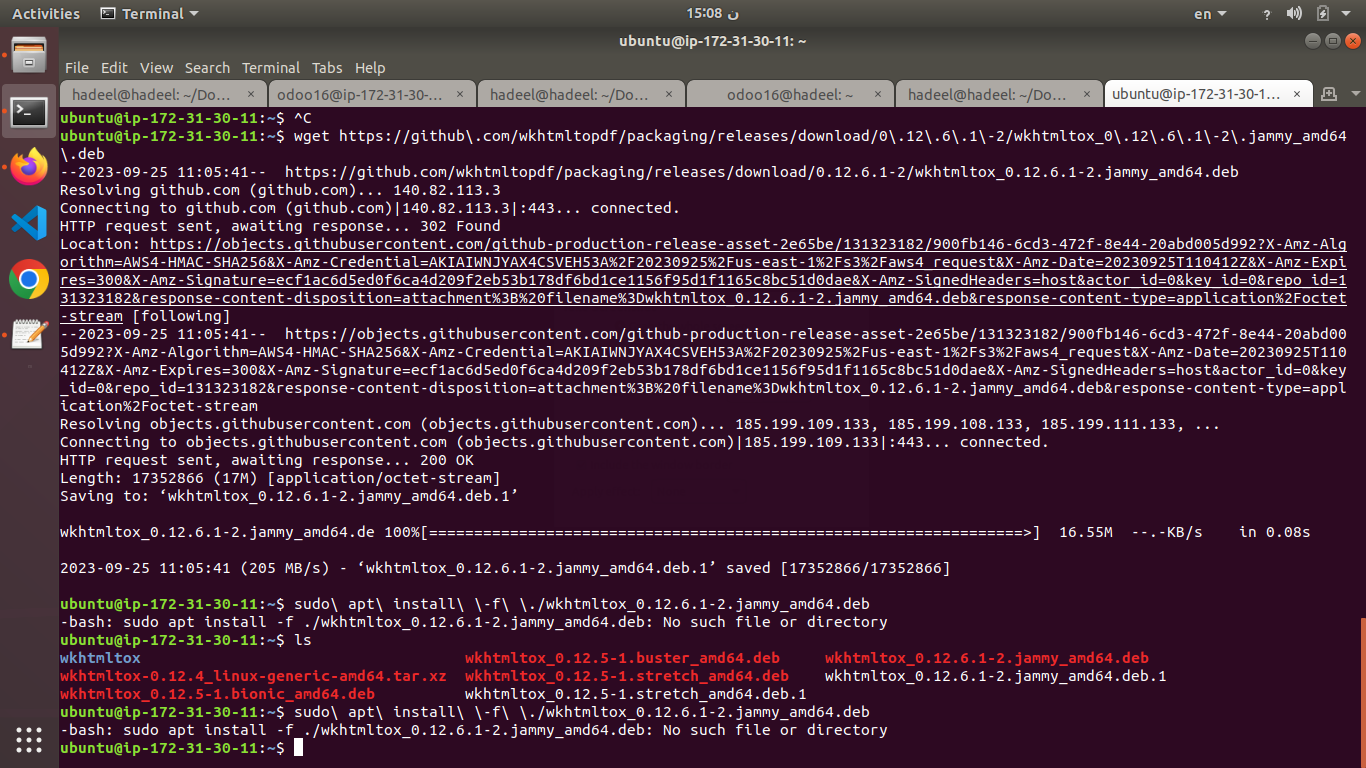Open the File menu
1366x768 pixels.
pyautogui.click(x=76, y=68)
